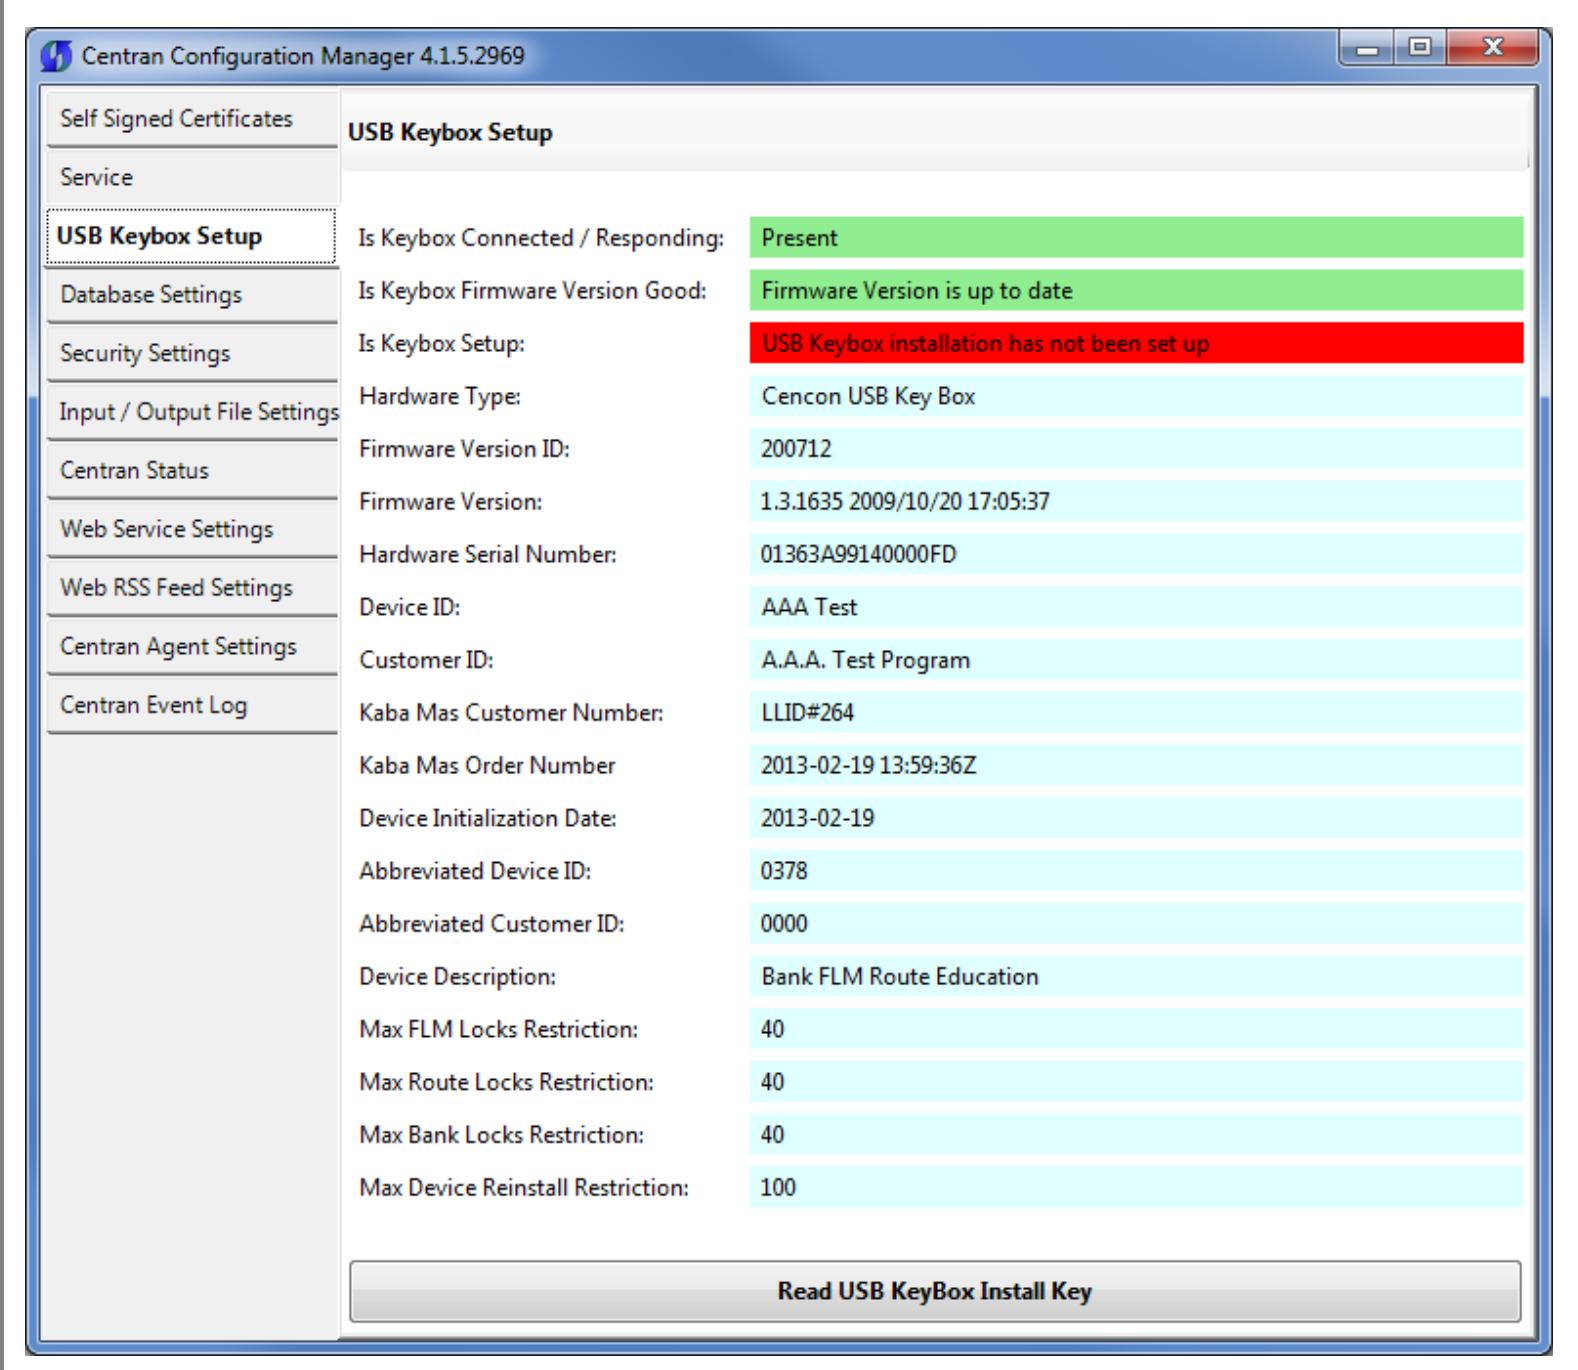Click Abbreviated Customer ID value 0000

1136,924
